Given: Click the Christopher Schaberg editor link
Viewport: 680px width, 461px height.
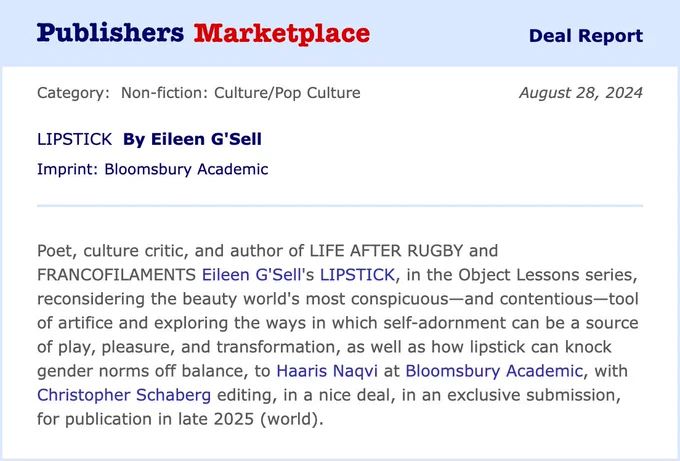Looking at the screenshot, I should [124, 395].
